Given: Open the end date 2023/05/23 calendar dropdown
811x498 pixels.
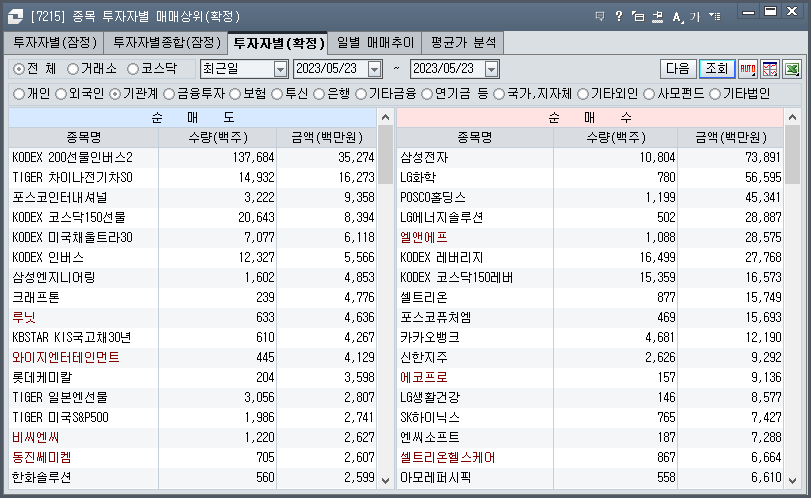Looking at the screenshot, I should [x=491, y=69].
